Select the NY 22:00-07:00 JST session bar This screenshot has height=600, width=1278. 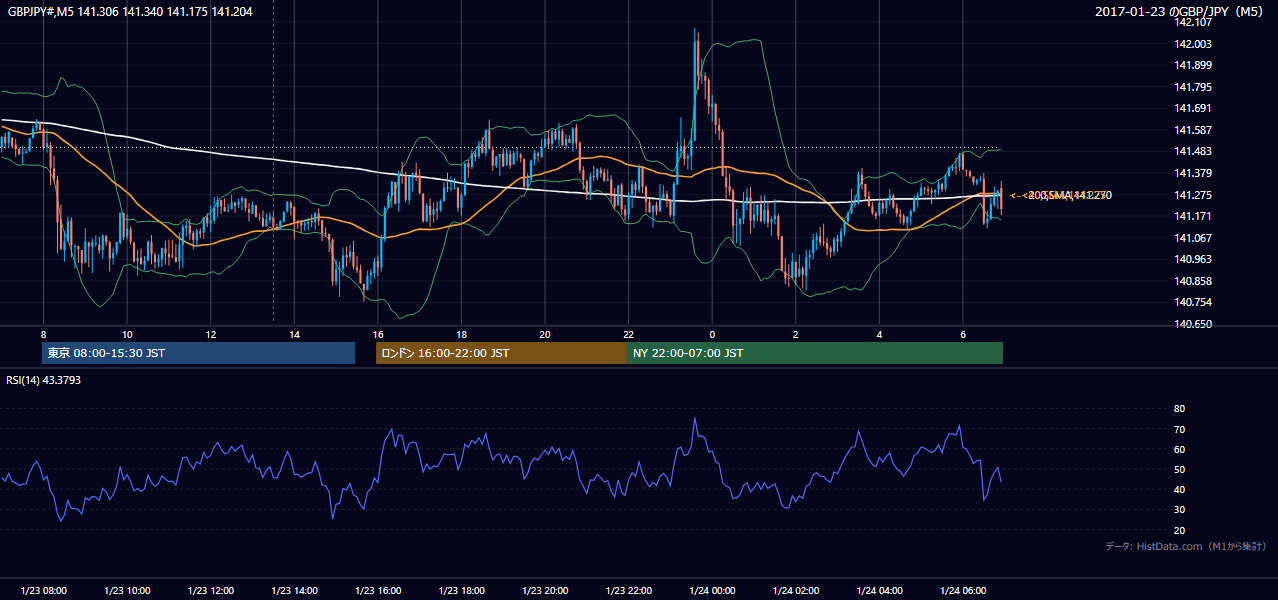(815, 353)
